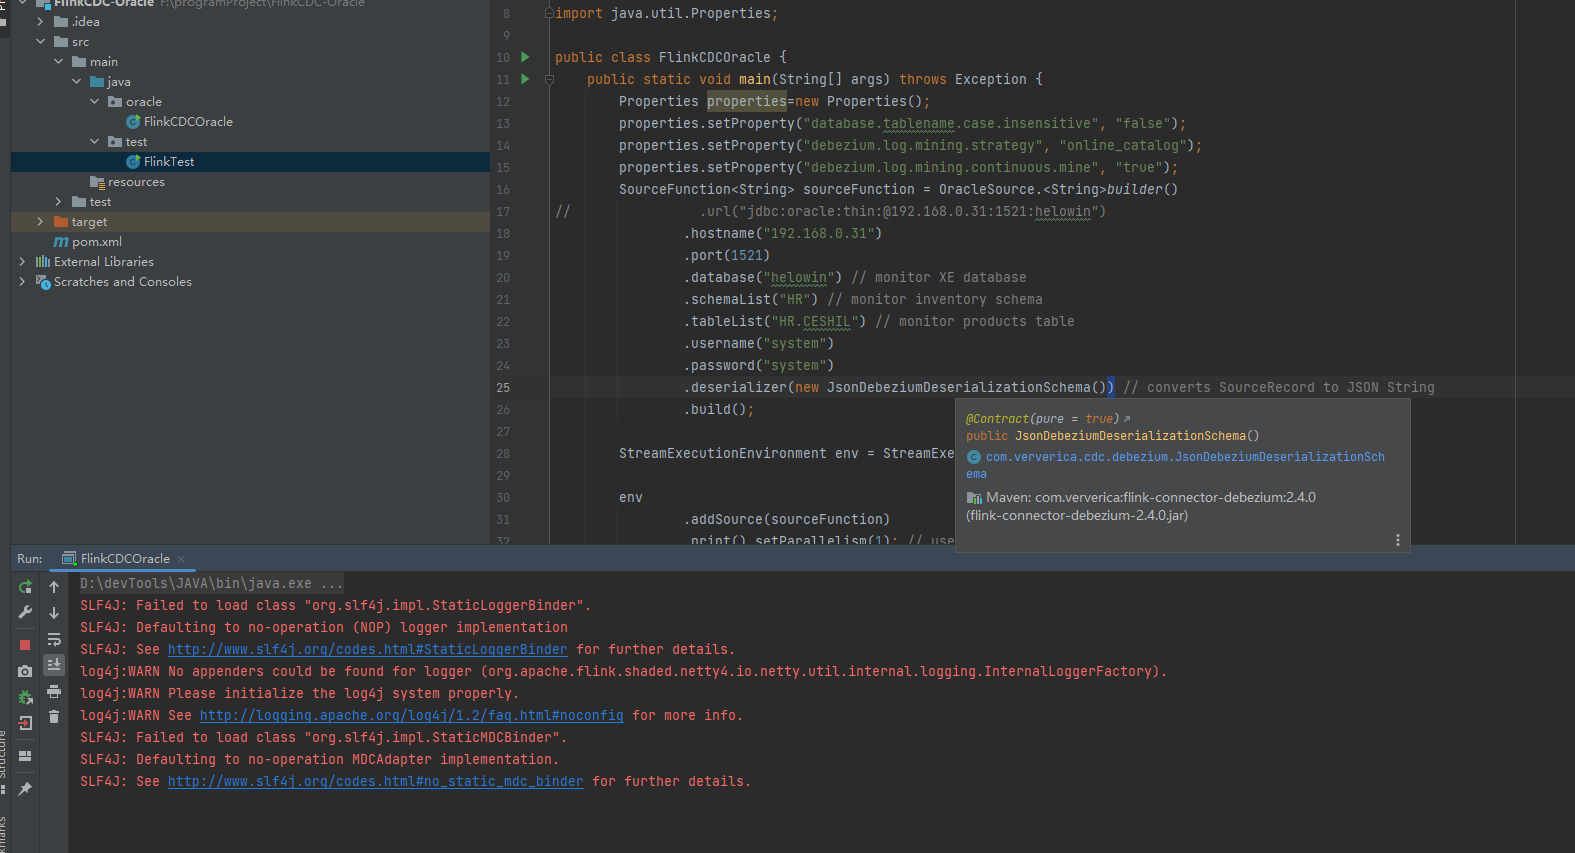Open the slf4j StaticLoggerBinder link
1575x853 pixels.
367,650
